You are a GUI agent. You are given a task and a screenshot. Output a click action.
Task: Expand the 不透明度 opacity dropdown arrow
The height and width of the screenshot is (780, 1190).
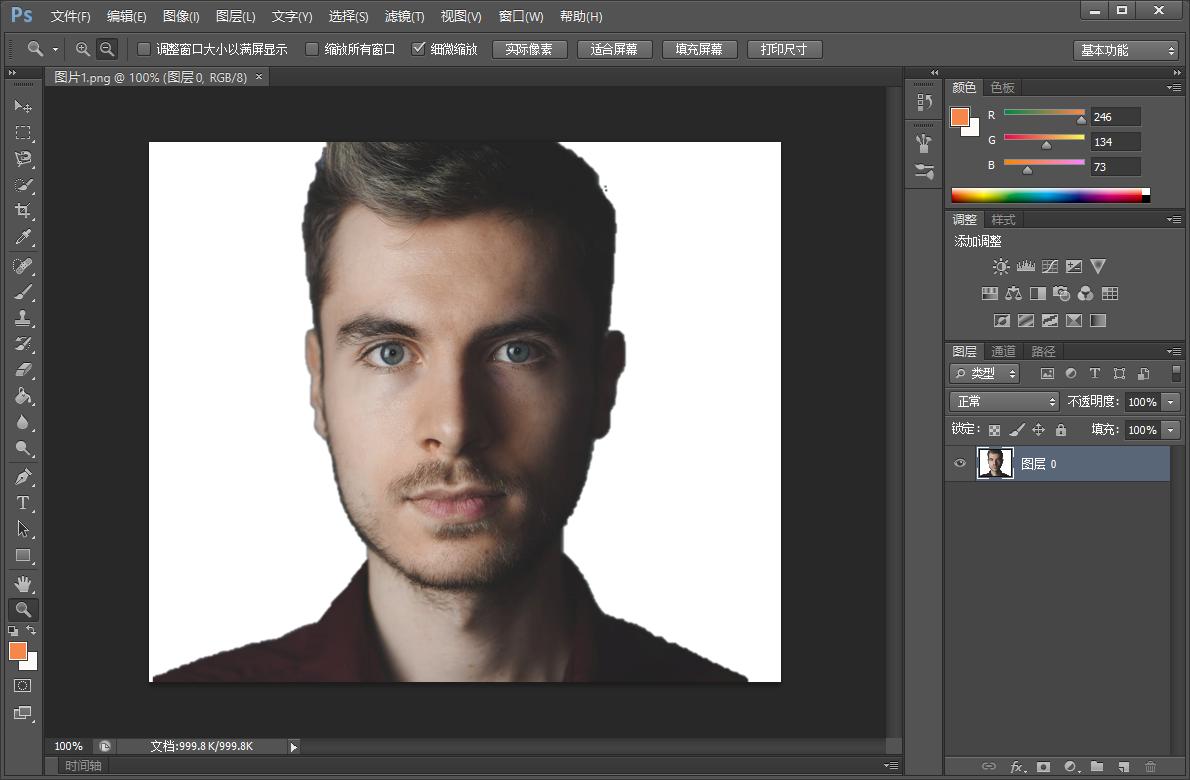click(1170, 402)
